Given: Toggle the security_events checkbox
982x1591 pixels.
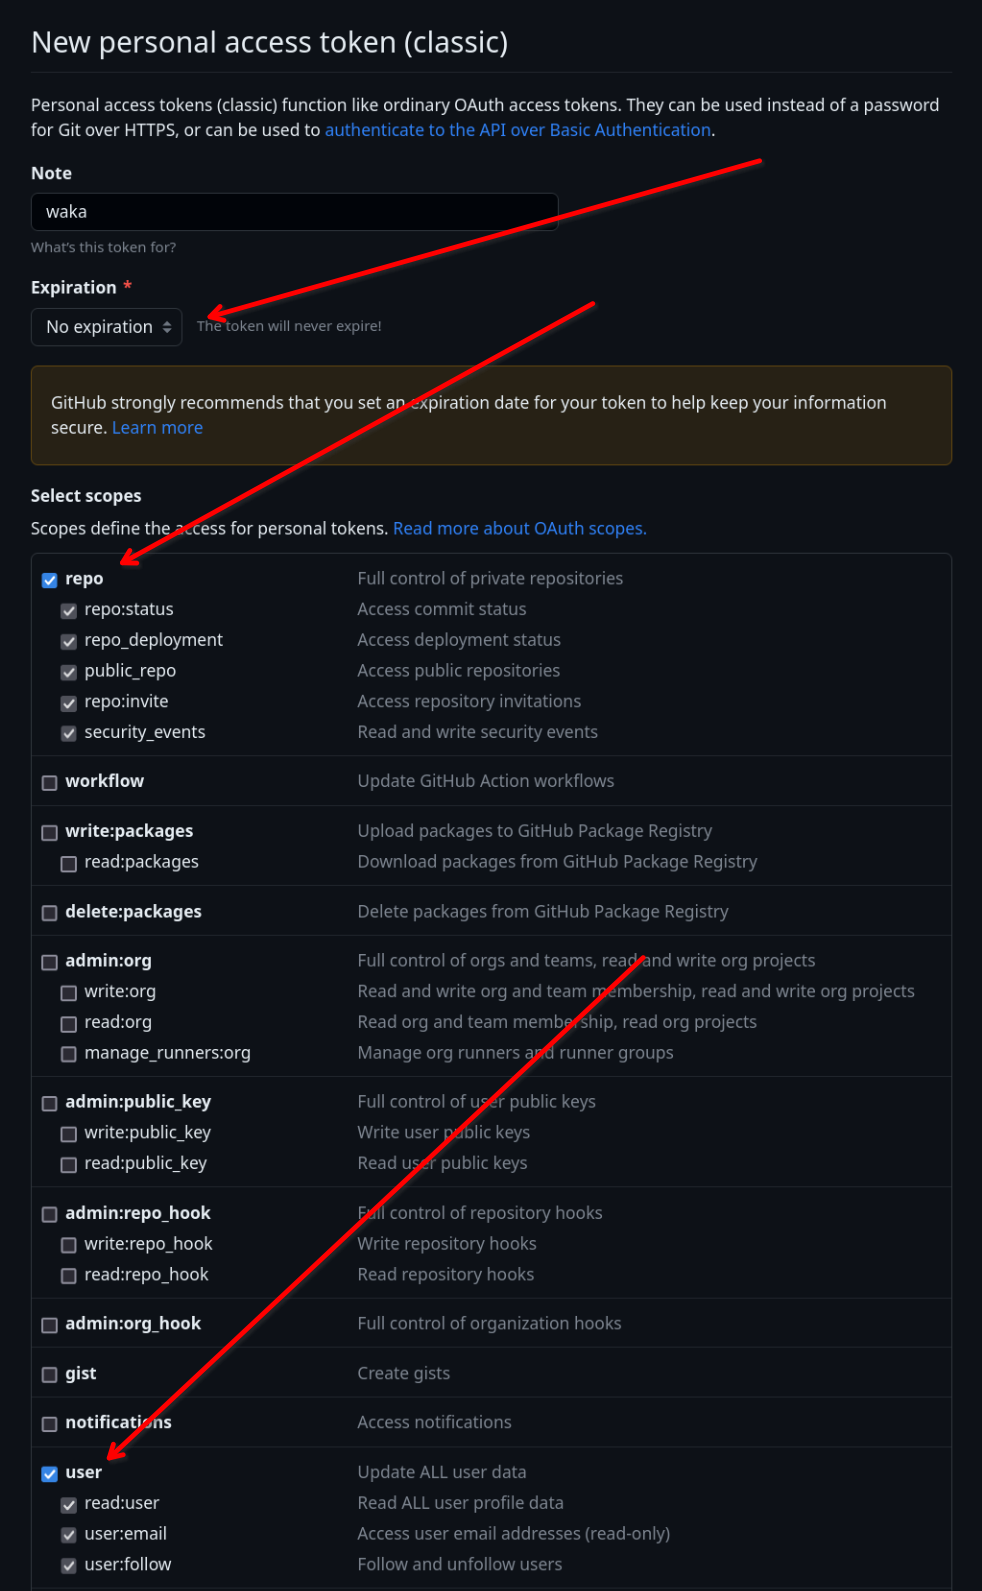Looking at the screenshot, I should click(69, 734).
